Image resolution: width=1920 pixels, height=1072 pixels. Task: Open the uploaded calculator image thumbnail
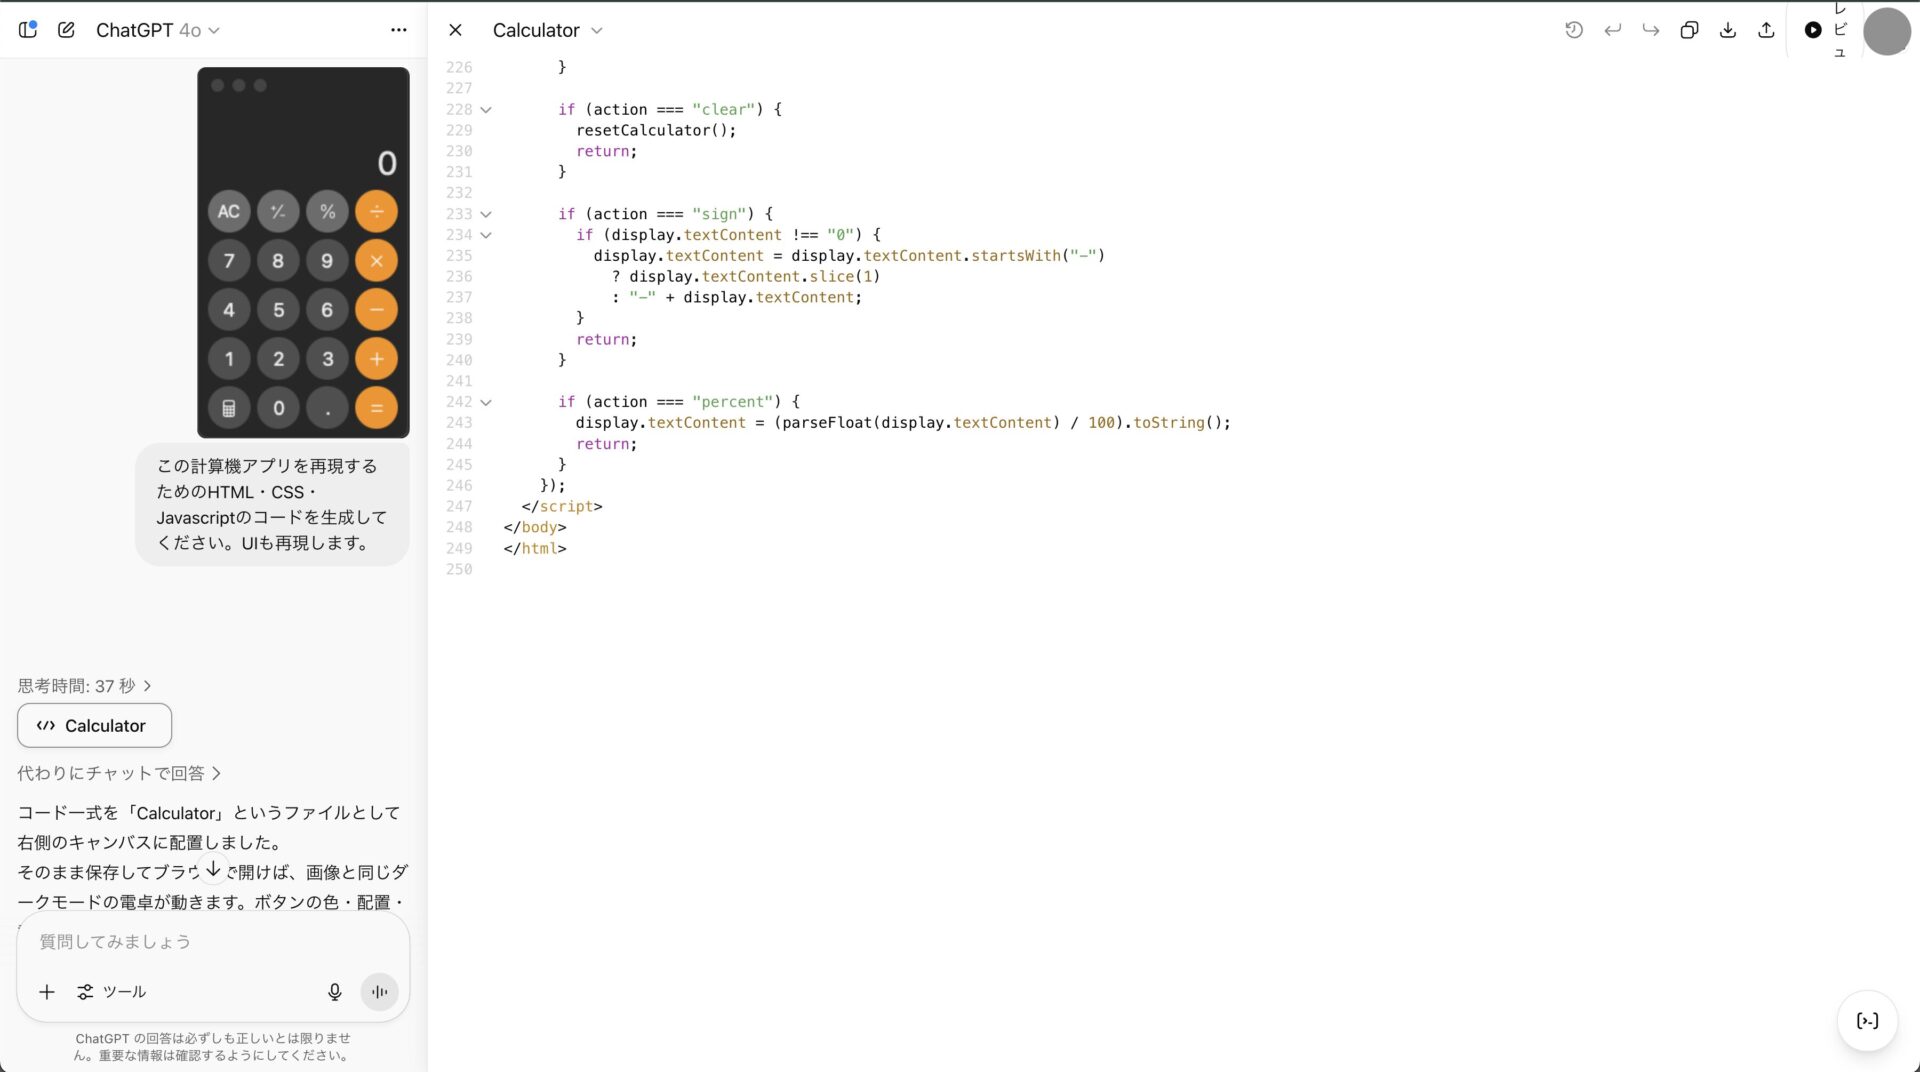coord(303,252)
